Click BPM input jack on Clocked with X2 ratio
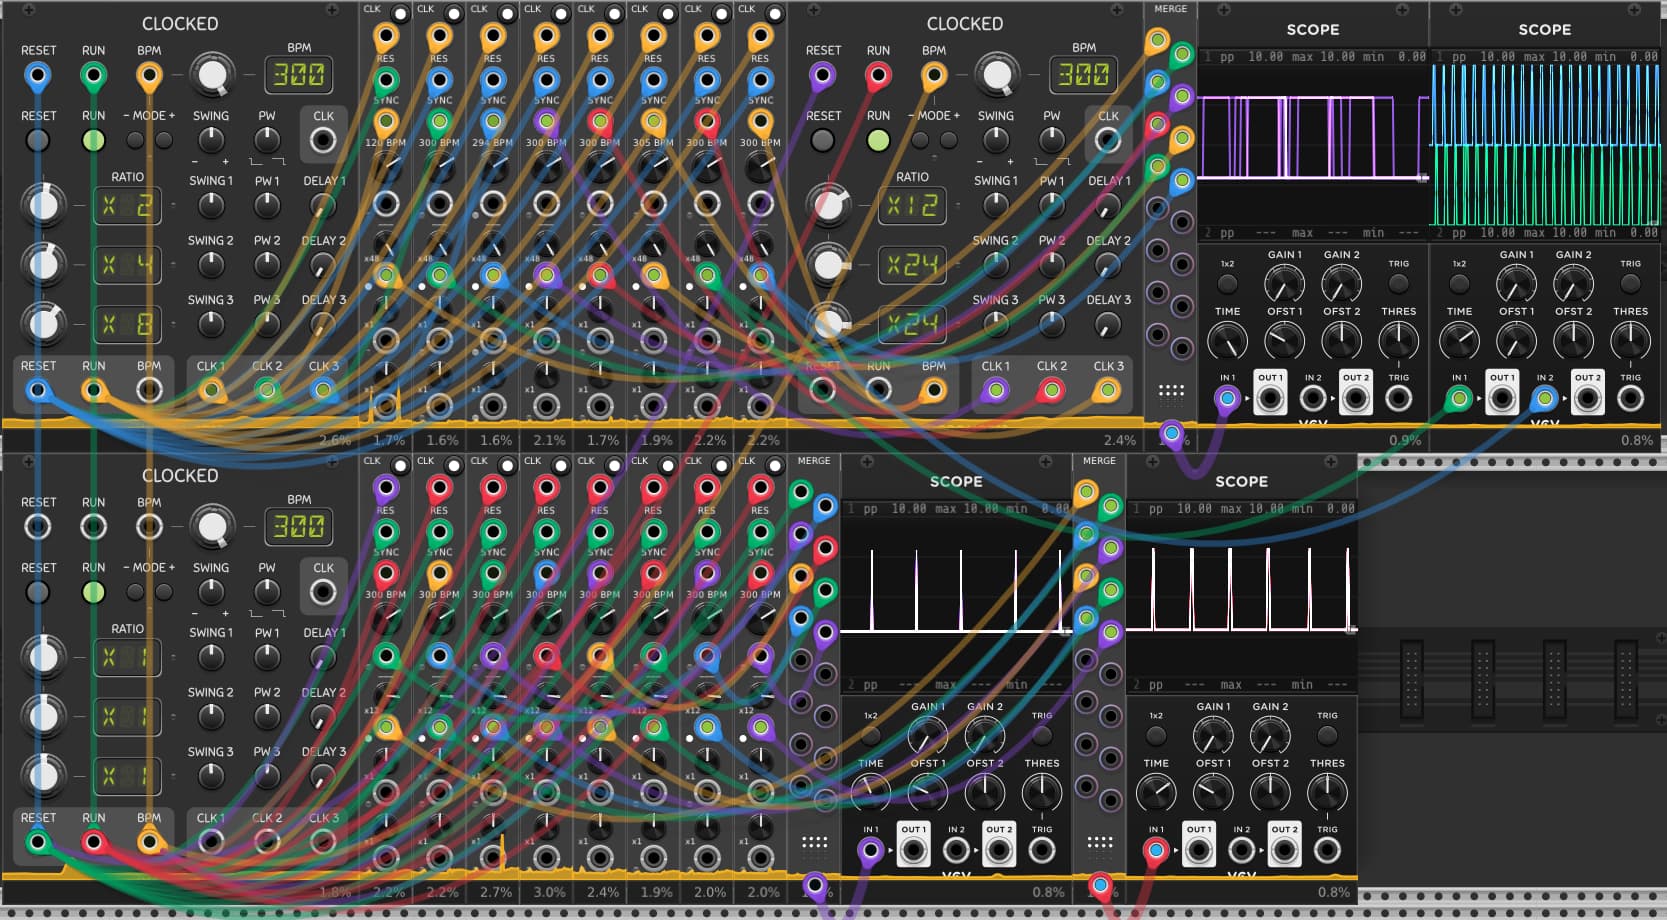This screenshot has height=920, width=1667. [x=149, y=76]
